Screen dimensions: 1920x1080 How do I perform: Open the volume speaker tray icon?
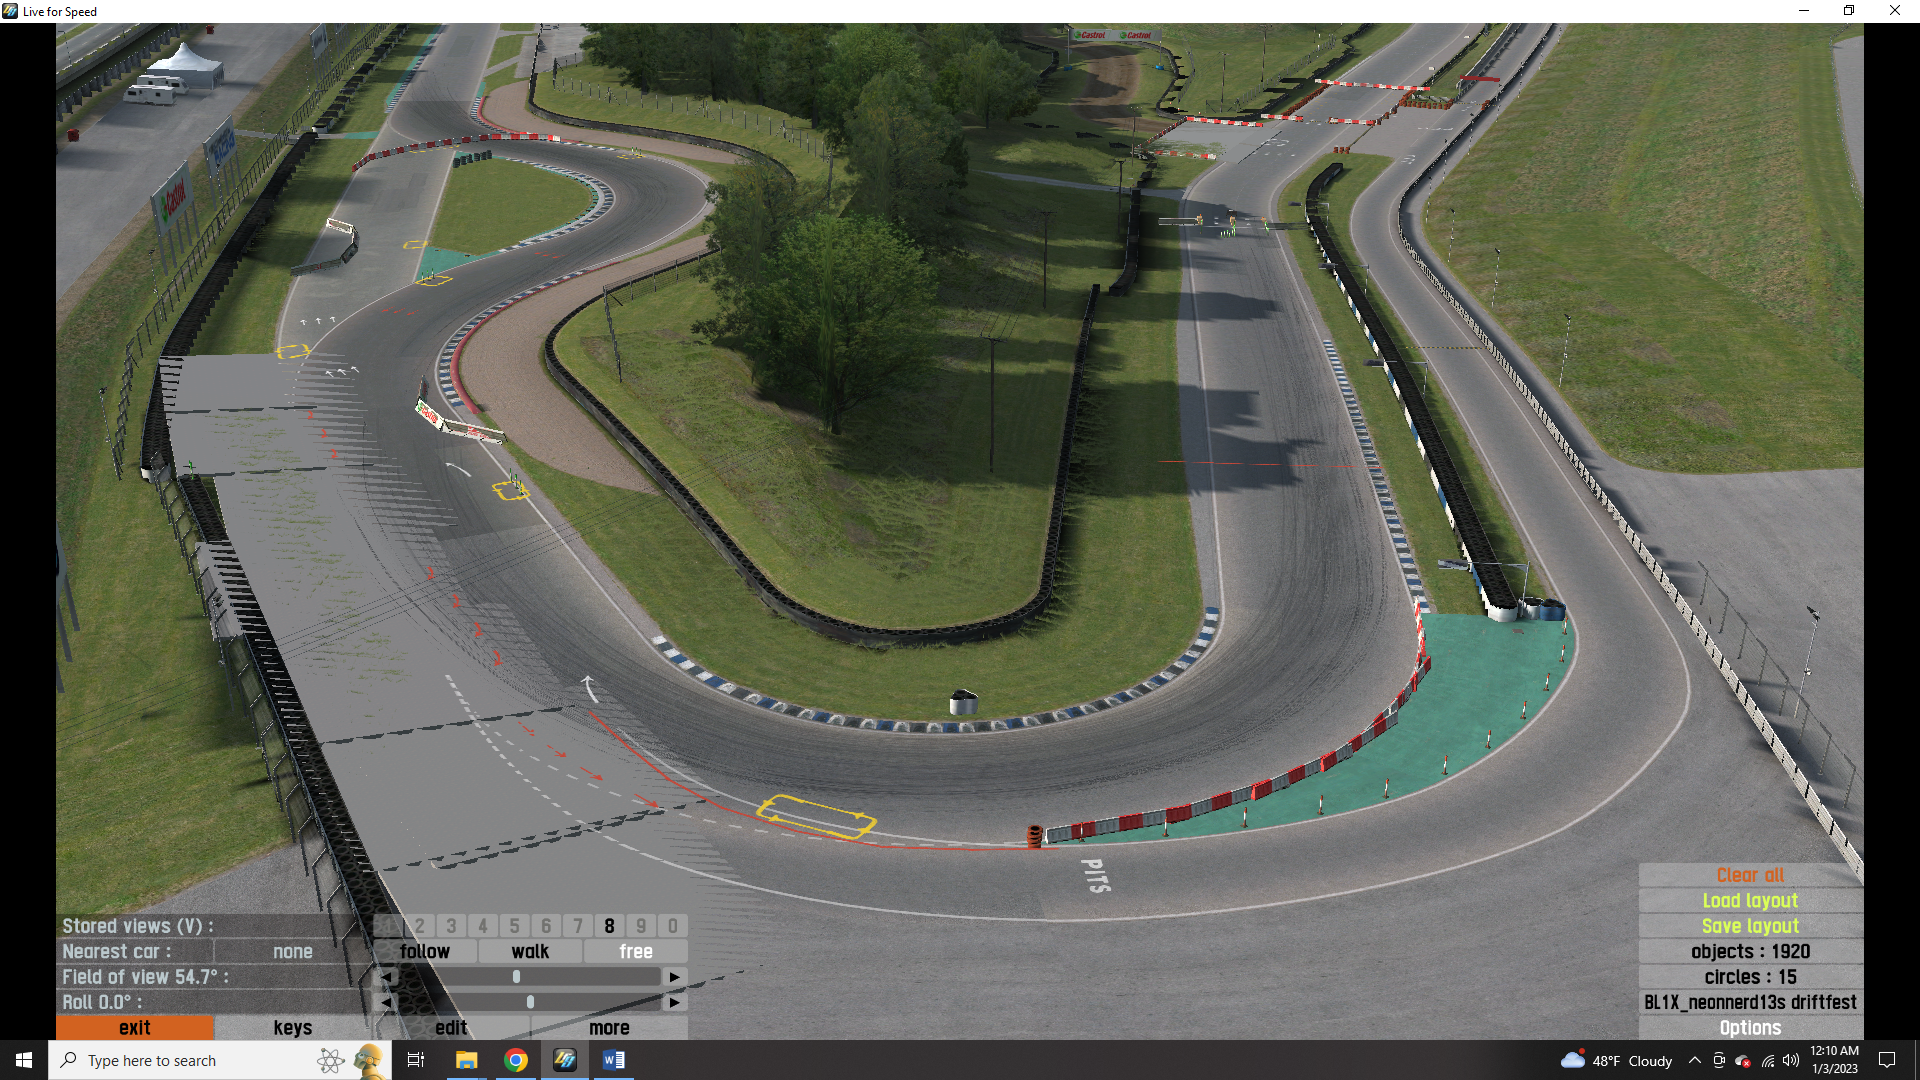[1791, 1060]
